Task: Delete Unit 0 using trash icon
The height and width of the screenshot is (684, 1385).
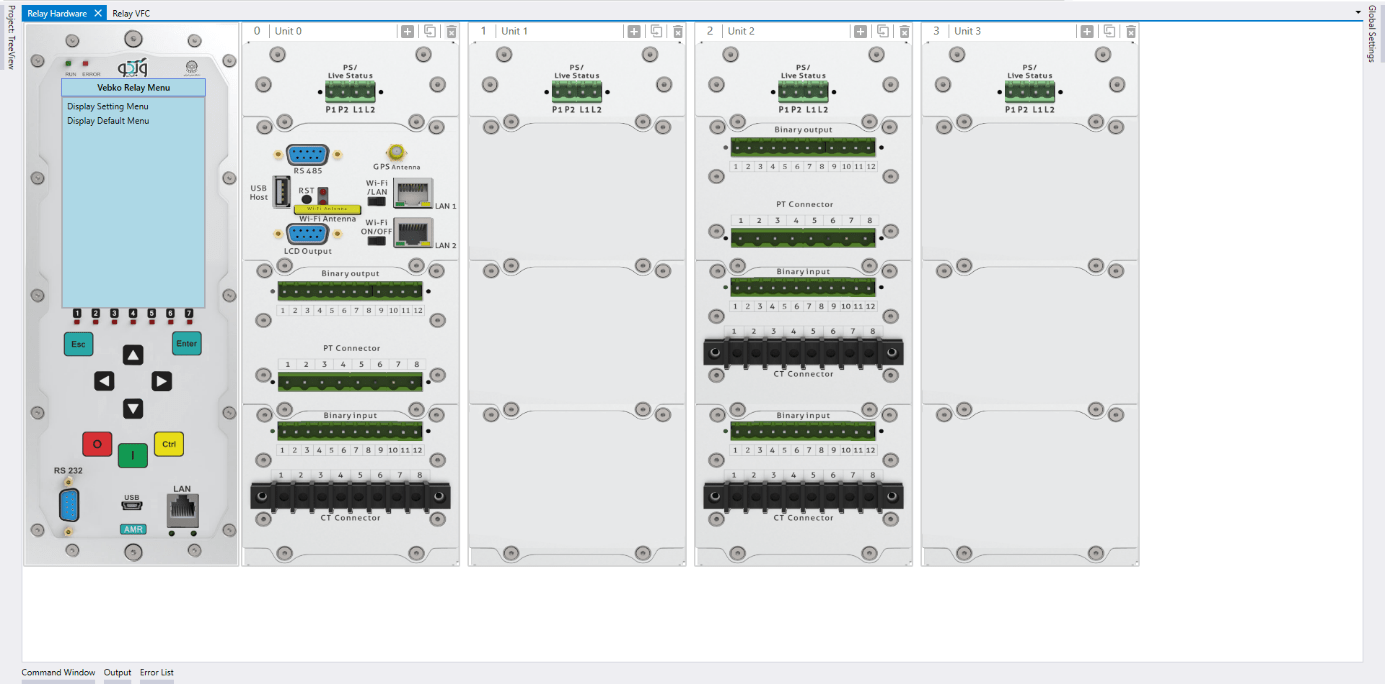Action: pos(451,31)
